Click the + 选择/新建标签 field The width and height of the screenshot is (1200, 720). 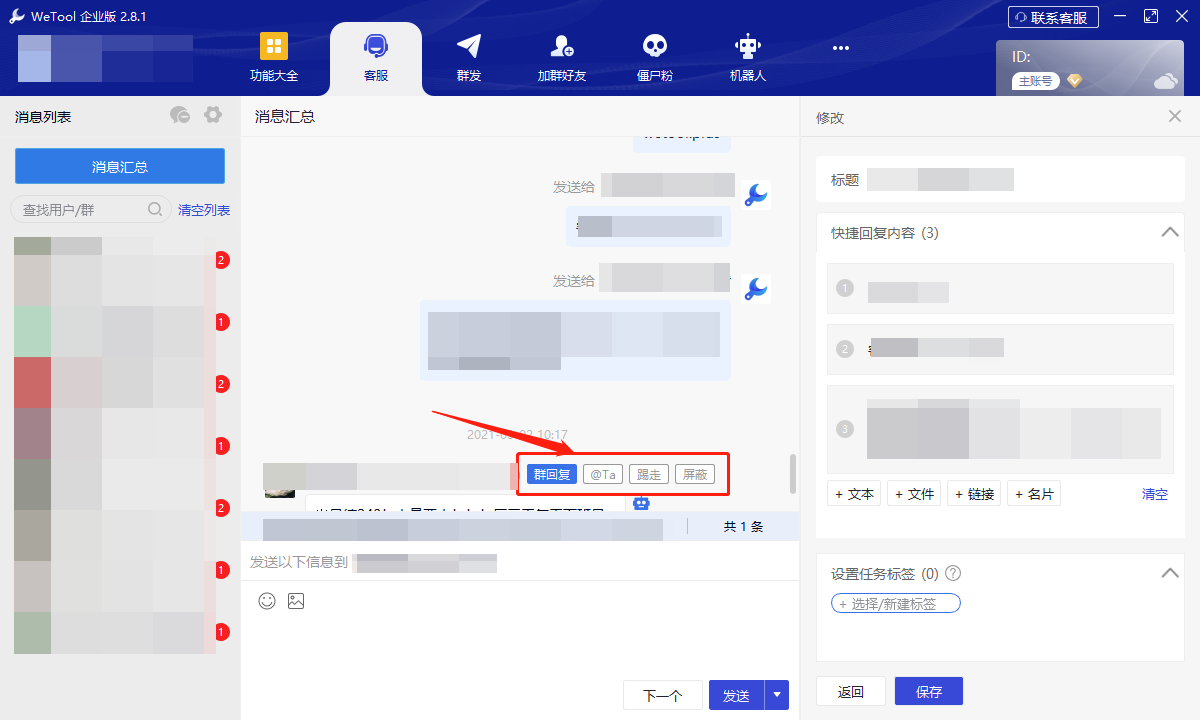coord(896,603)
